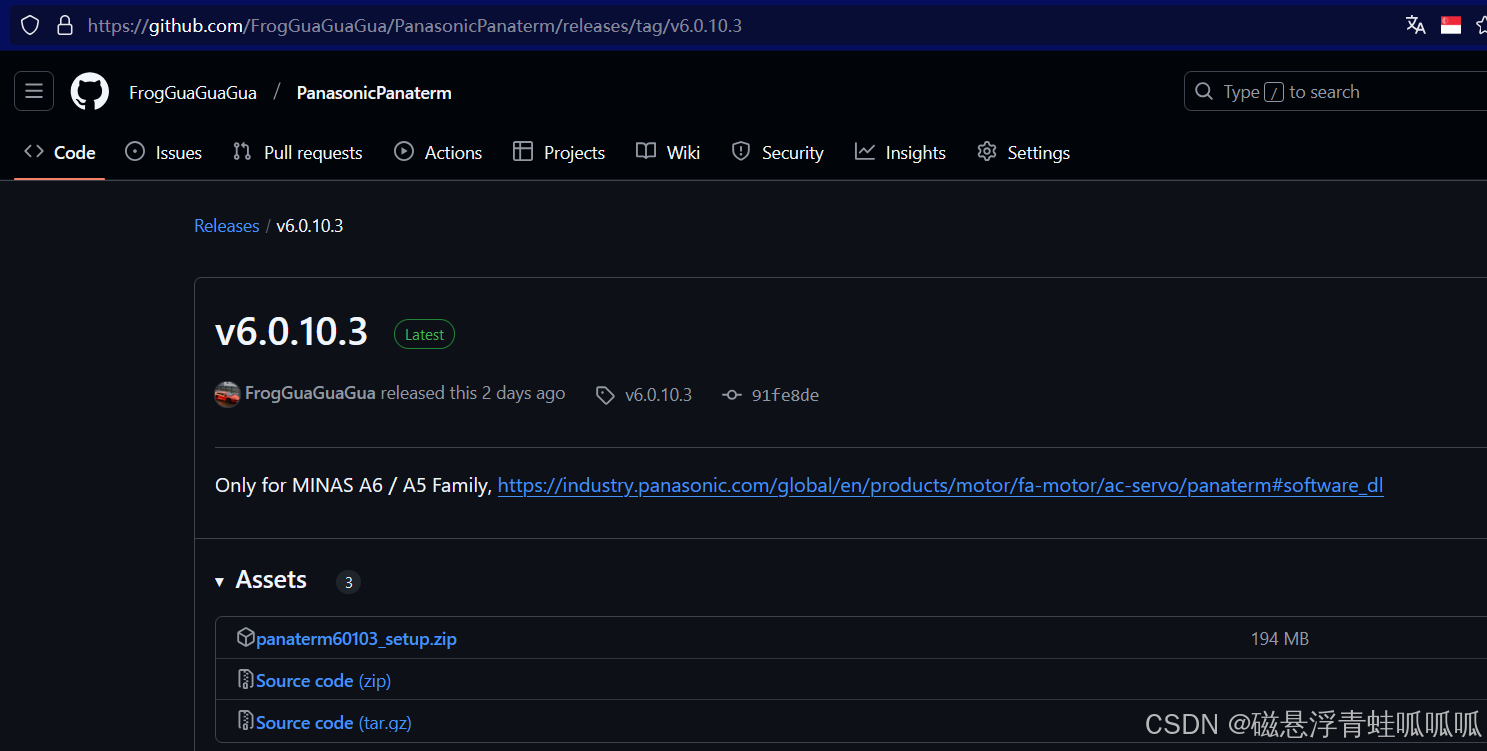Download Source code (zip)
This screenshot has width=1487, height=751.
(x=323, y=680)
